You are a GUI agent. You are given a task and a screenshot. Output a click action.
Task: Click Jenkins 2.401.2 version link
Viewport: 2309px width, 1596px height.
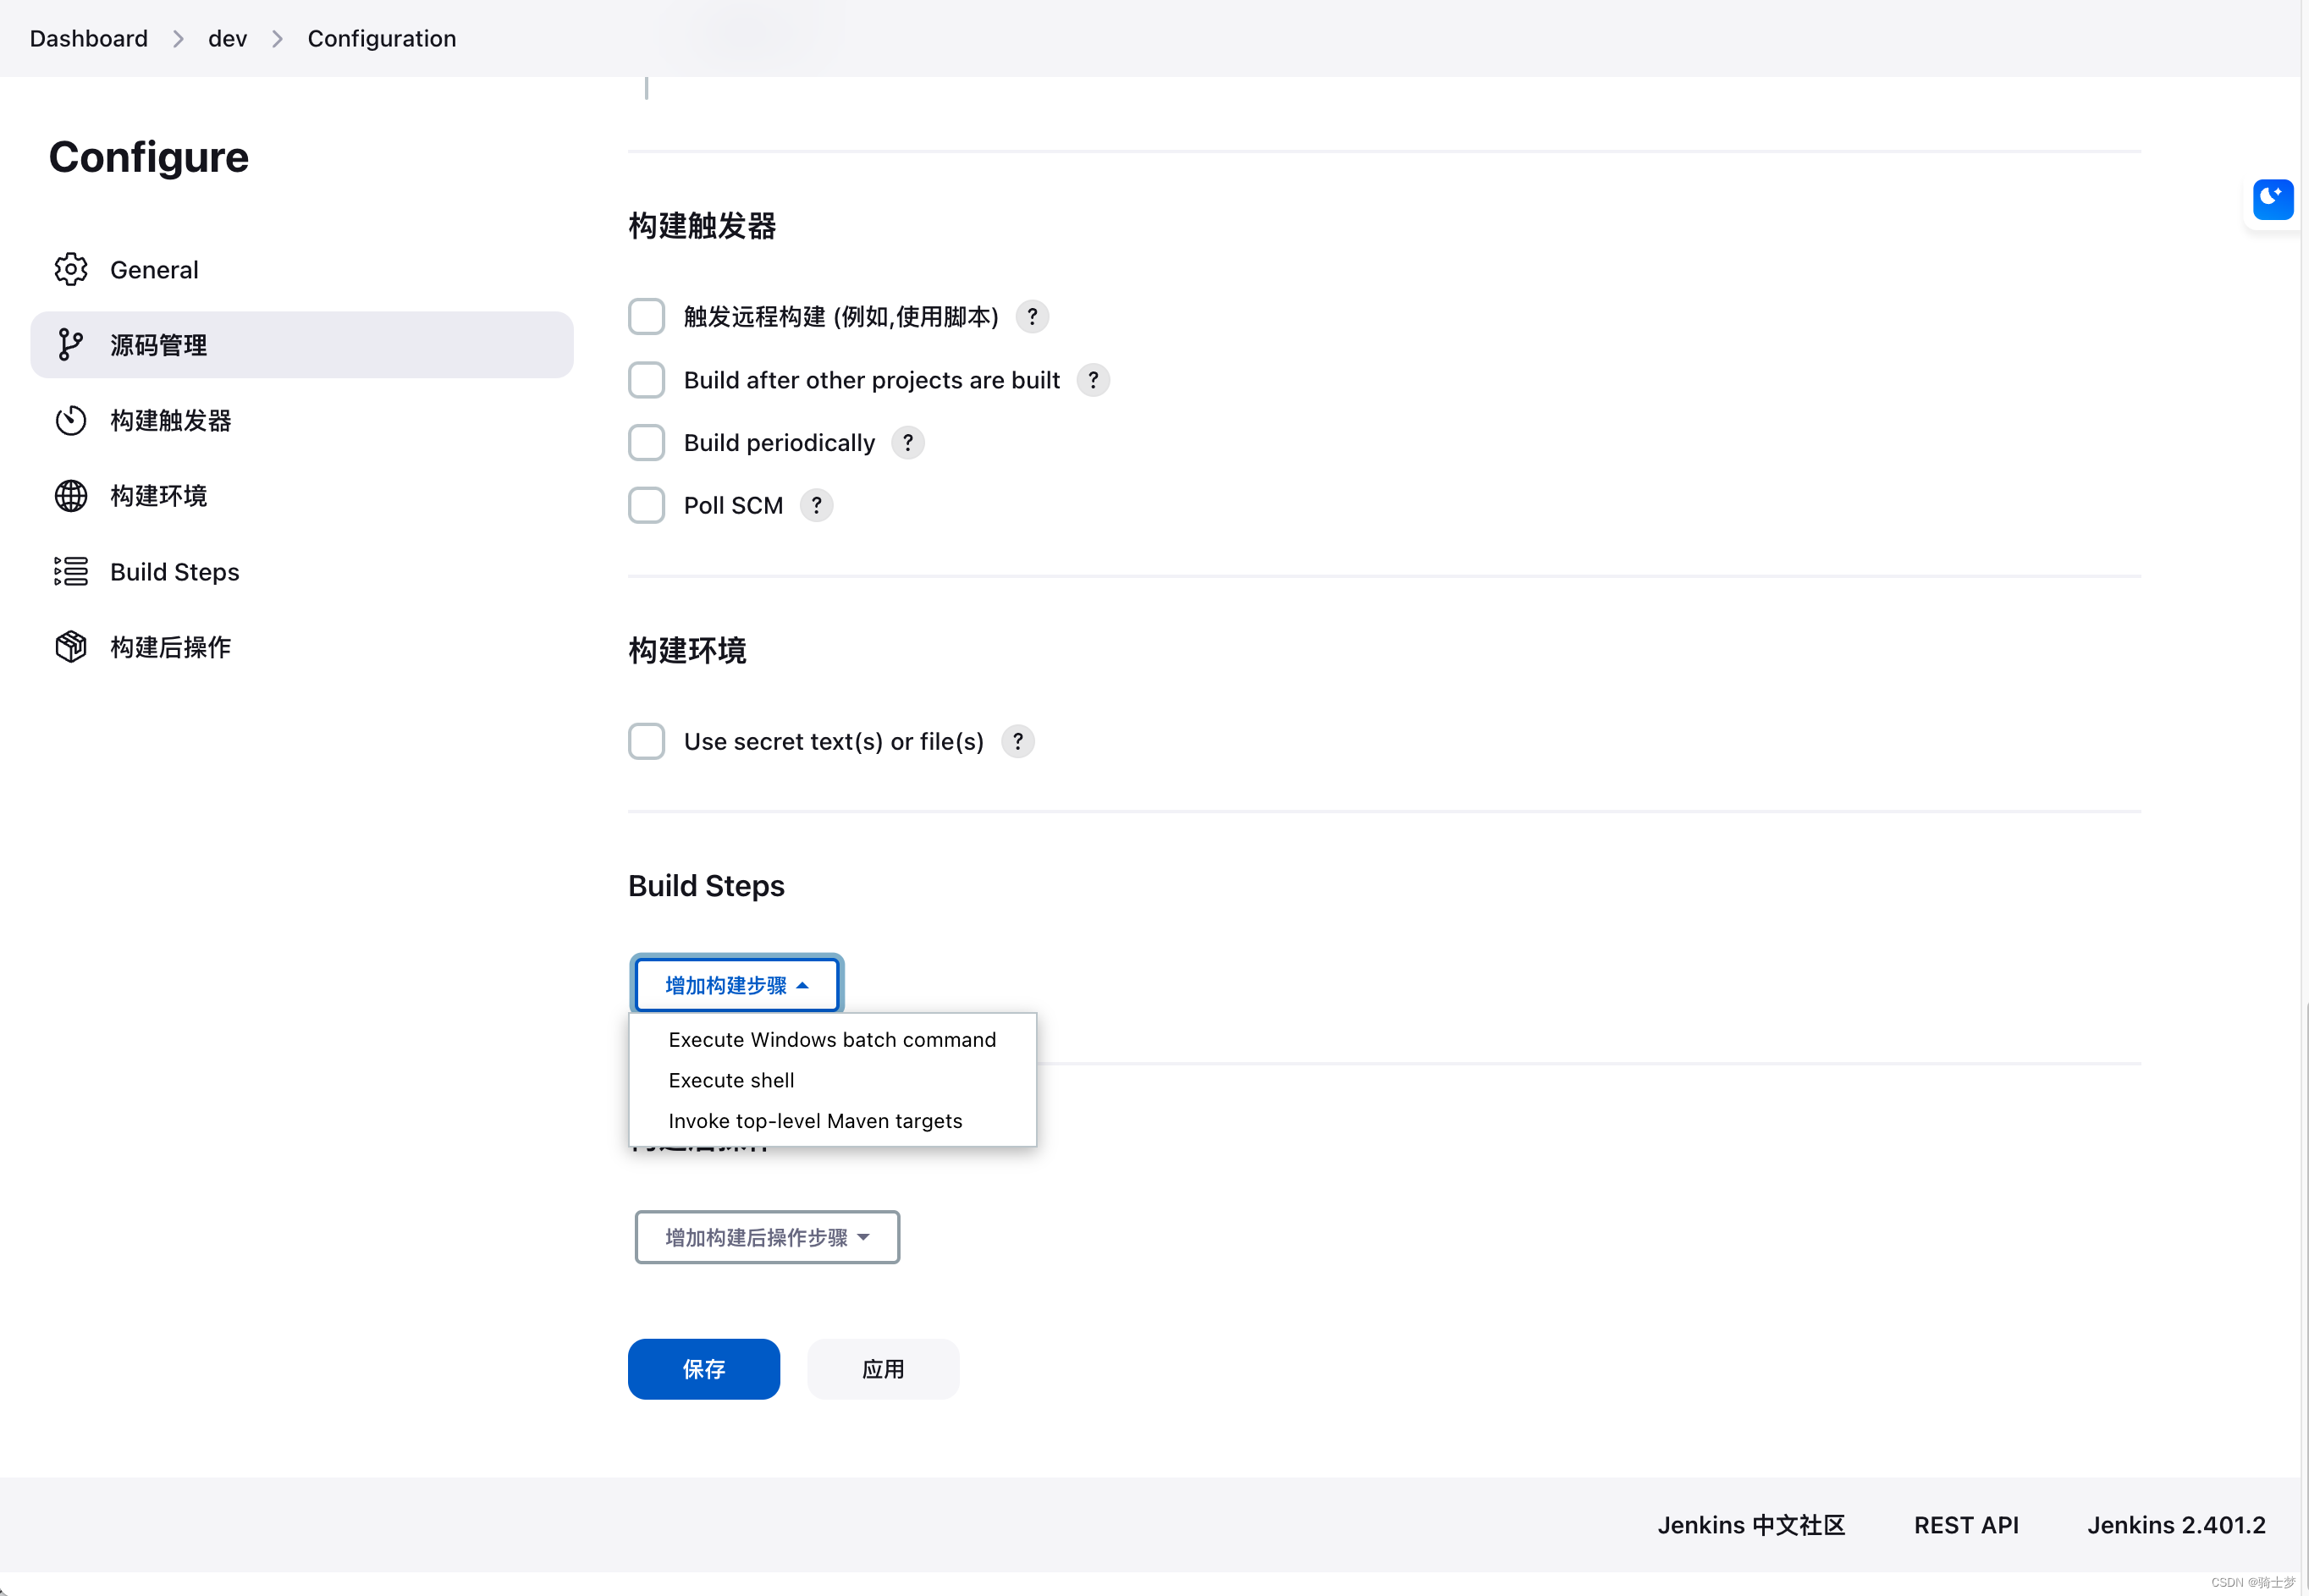coord(2176,1526)
